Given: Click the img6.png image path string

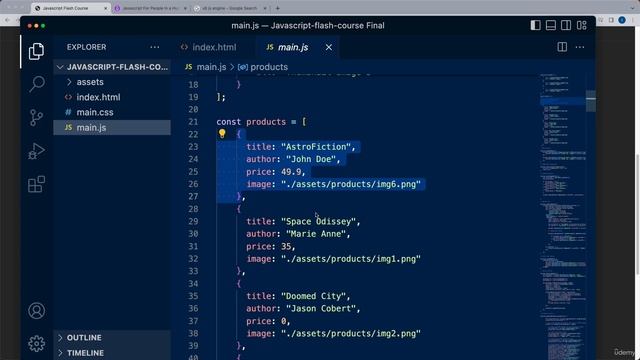Looking at the screenshot, I should pos(351,184).
